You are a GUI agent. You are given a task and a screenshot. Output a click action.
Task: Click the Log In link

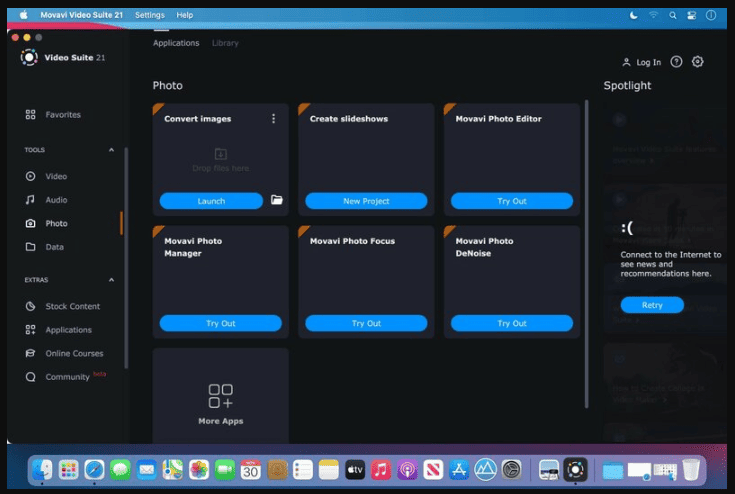(x=648, y=62)
